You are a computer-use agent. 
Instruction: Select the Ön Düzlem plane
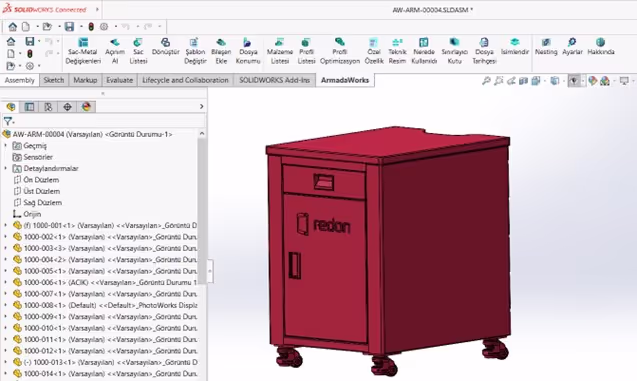[x=37, y=180]
